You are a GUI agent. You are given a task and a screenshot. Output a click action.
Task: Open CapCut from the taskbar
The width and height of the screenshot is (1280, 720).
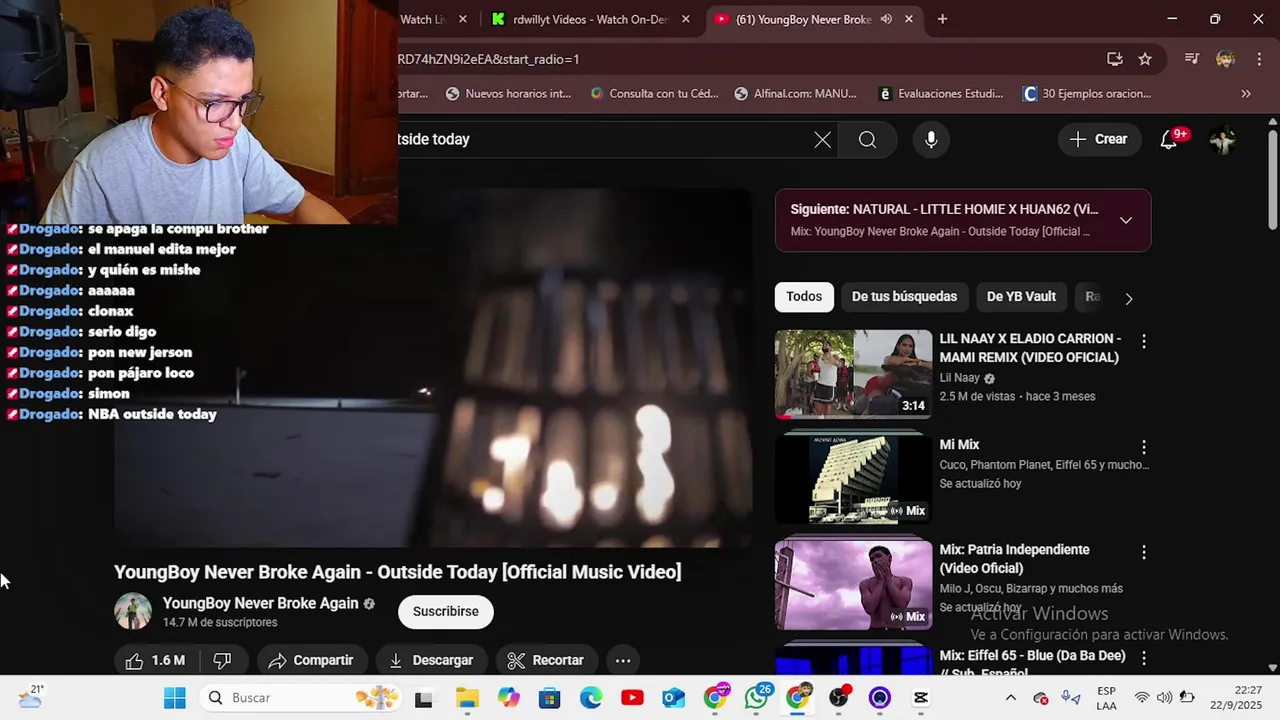(921, 698)
